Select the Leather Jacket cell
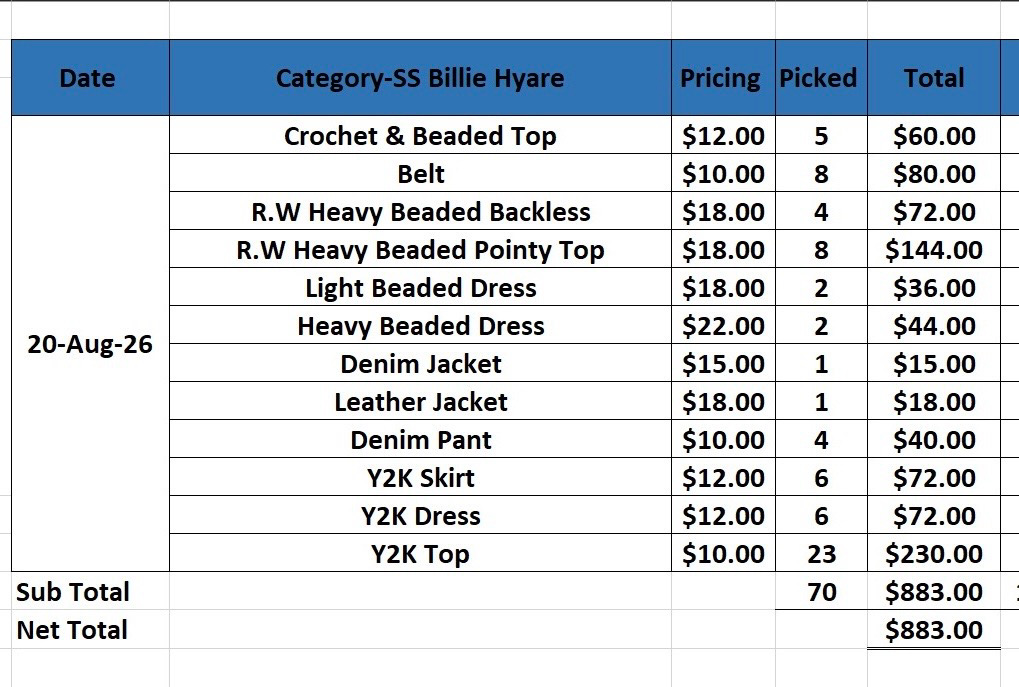Image resolution: width=1019 pixels, height=687 pixels. tap(420, 402)
